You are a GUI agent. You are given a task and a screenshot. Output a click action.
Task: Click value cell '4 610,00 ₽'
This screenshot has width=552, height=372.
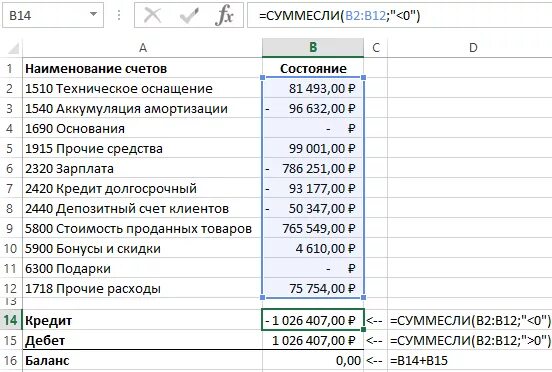click(313, 249)
